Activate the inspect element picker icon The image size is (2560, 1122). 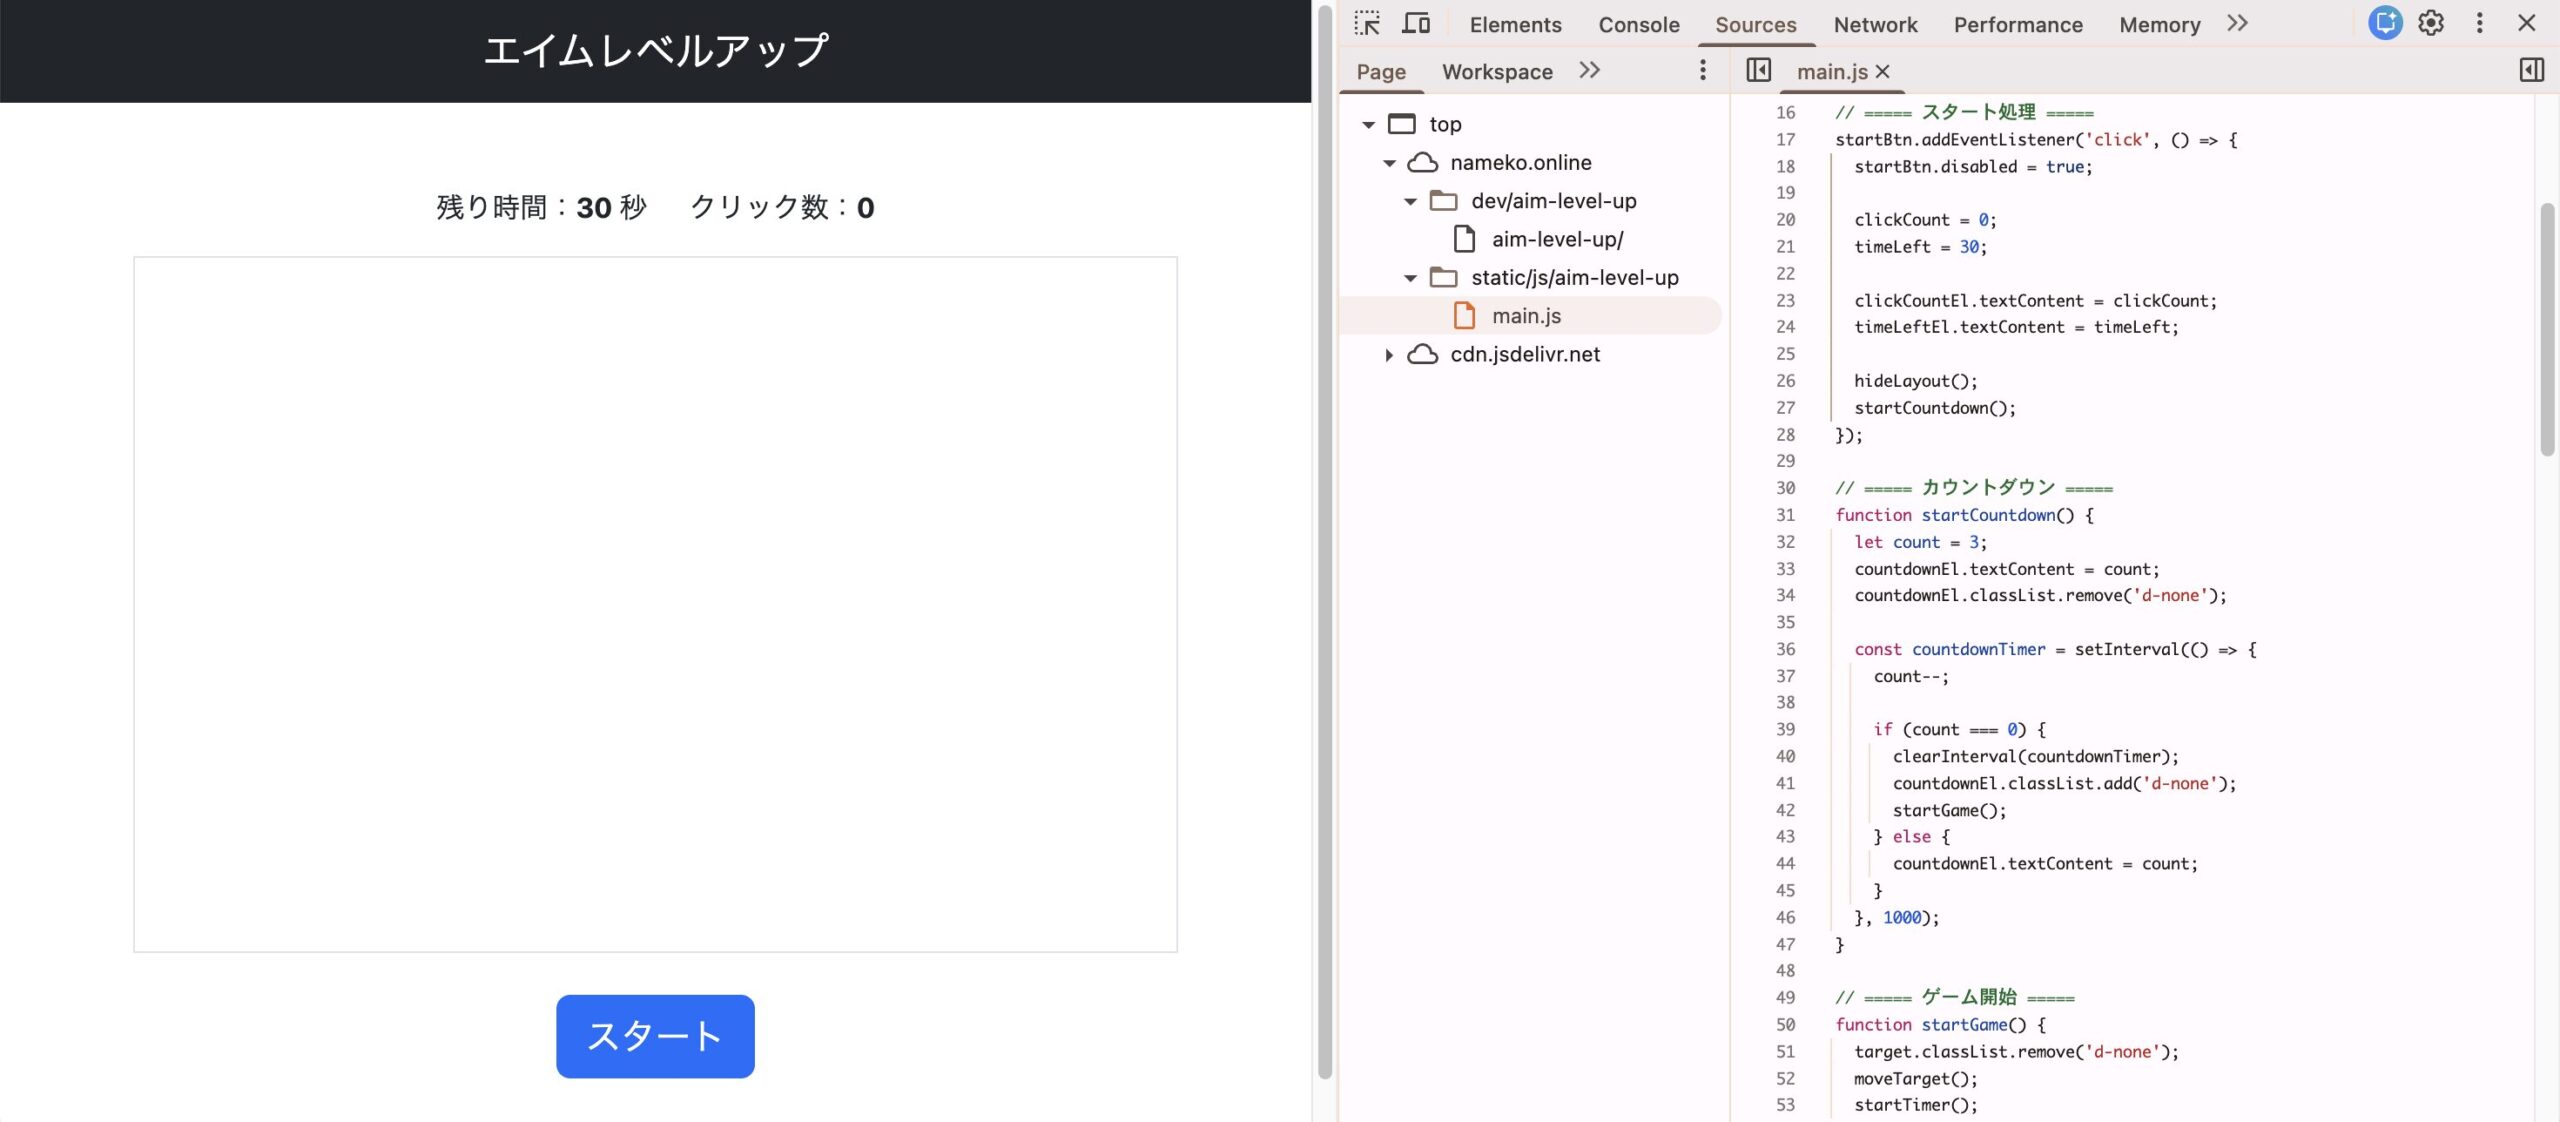click(x=1367, y=23)
